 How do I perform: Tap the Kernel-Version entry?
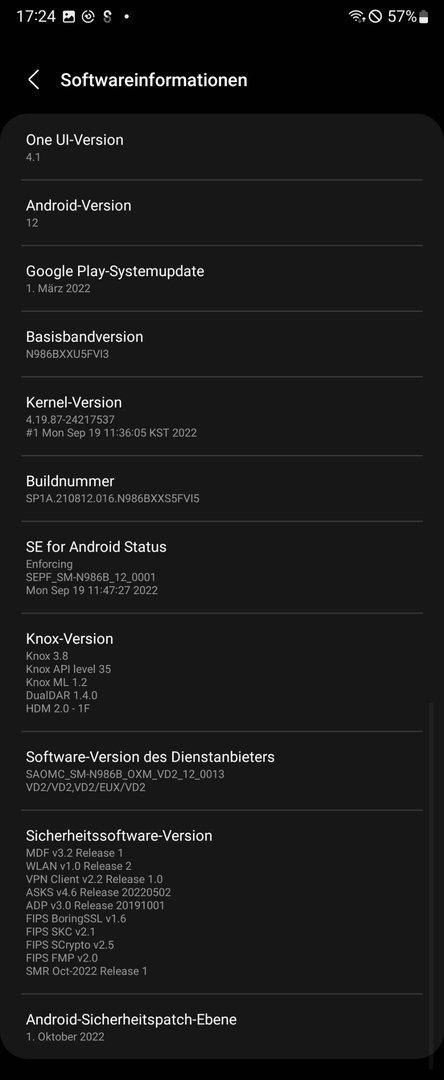tap(222, 416)
